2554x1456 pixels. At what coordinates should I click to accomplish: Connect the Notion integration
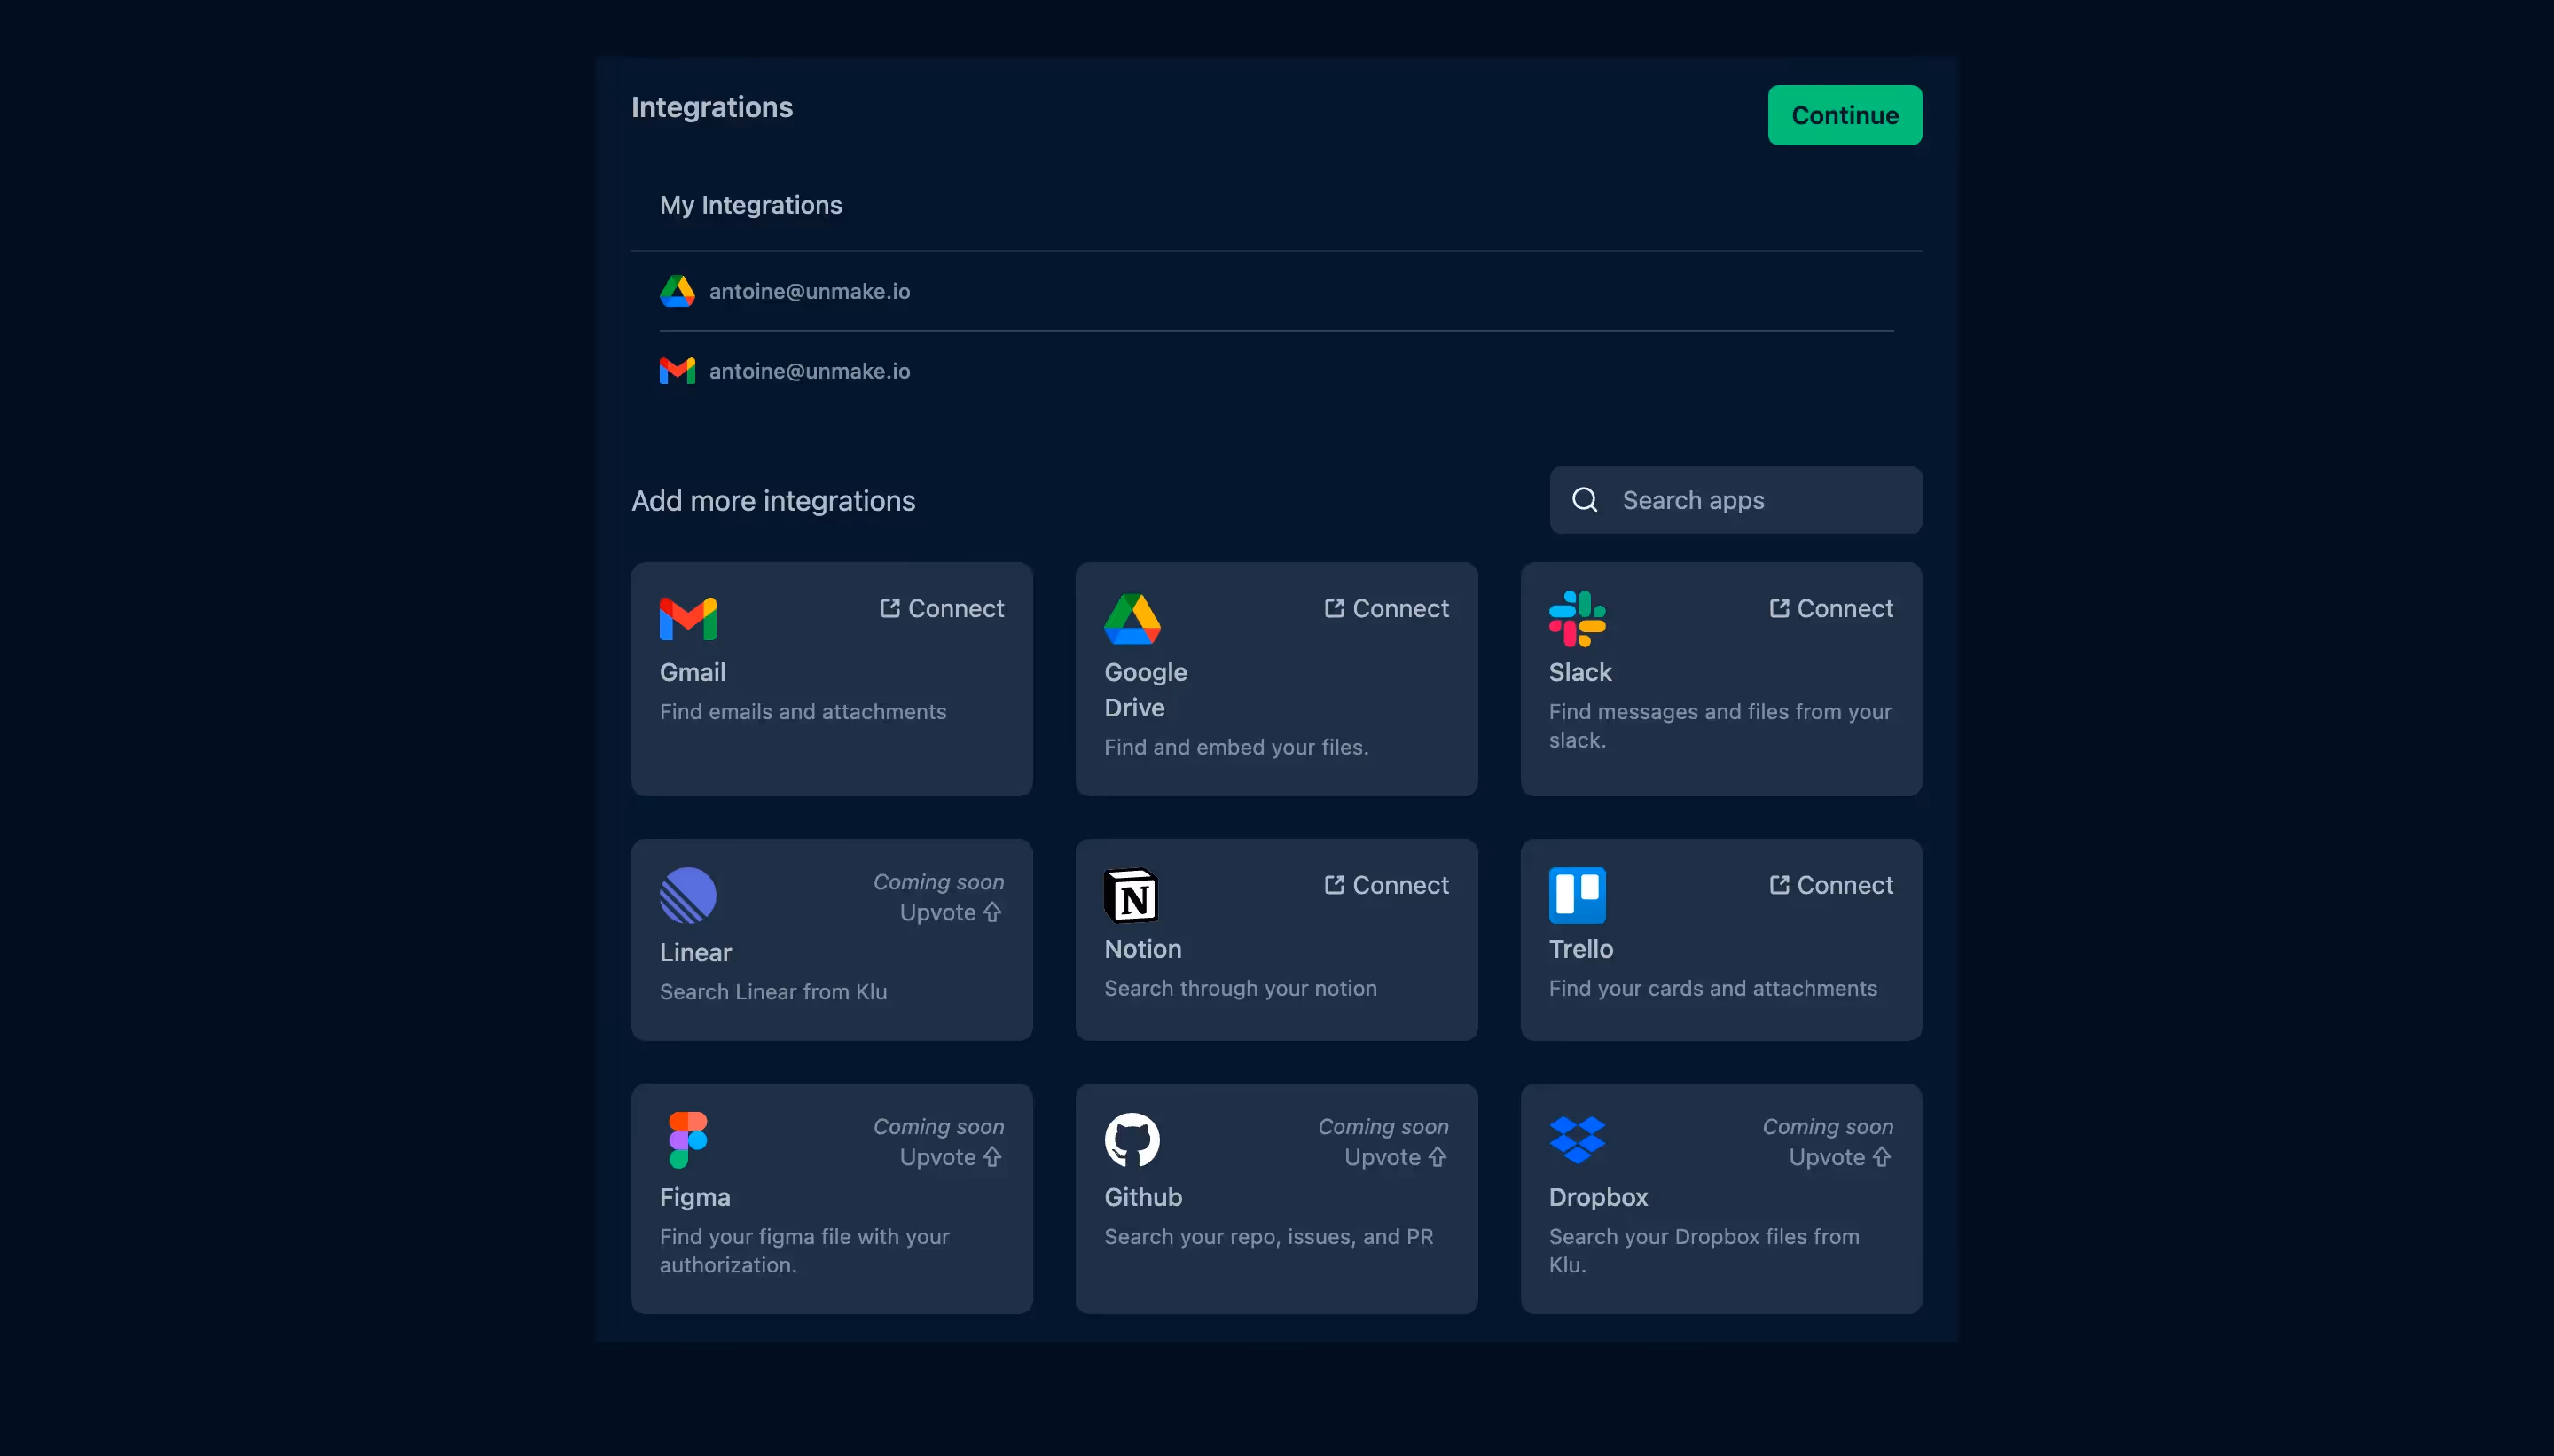coord(1386,884)
